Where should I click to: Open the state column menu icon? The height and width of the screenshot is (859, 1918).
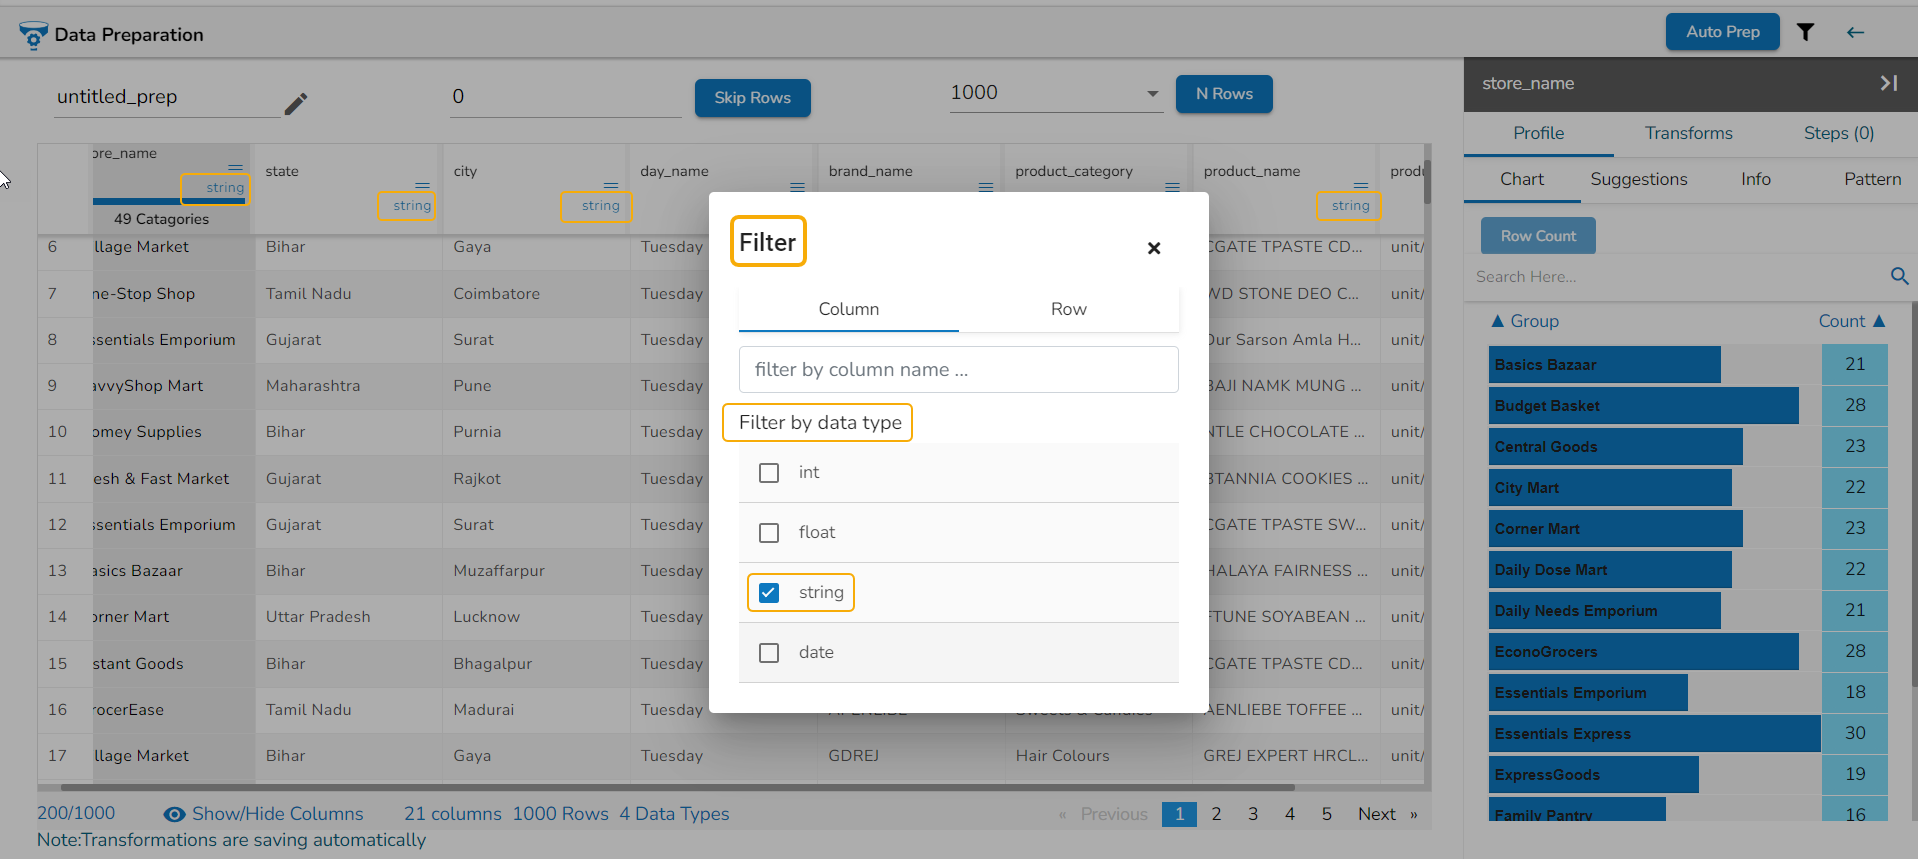tap(422, 186)
